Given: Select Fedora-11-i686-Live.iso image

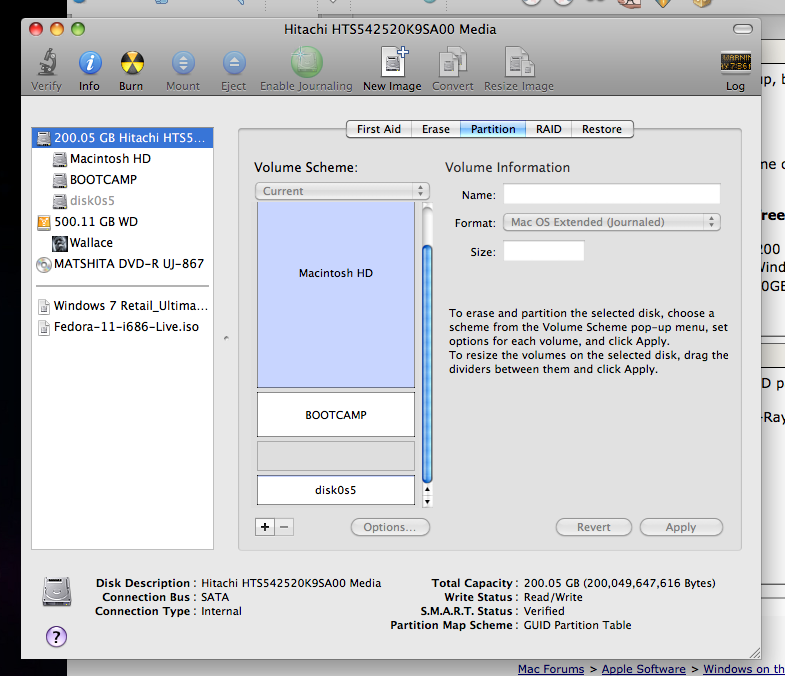Looking at the screenshot, I should click(x=123, y=327).
